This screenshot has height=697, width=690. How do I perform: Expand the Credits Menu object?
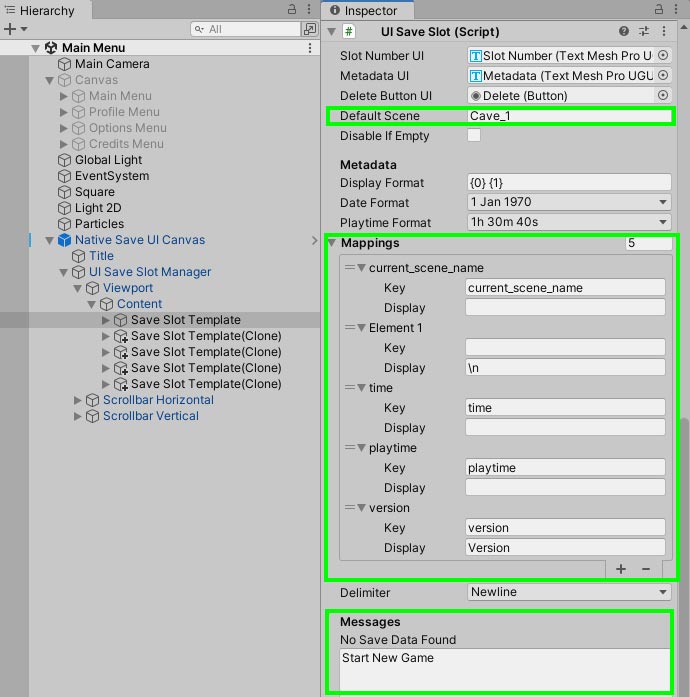pos(64,144)
